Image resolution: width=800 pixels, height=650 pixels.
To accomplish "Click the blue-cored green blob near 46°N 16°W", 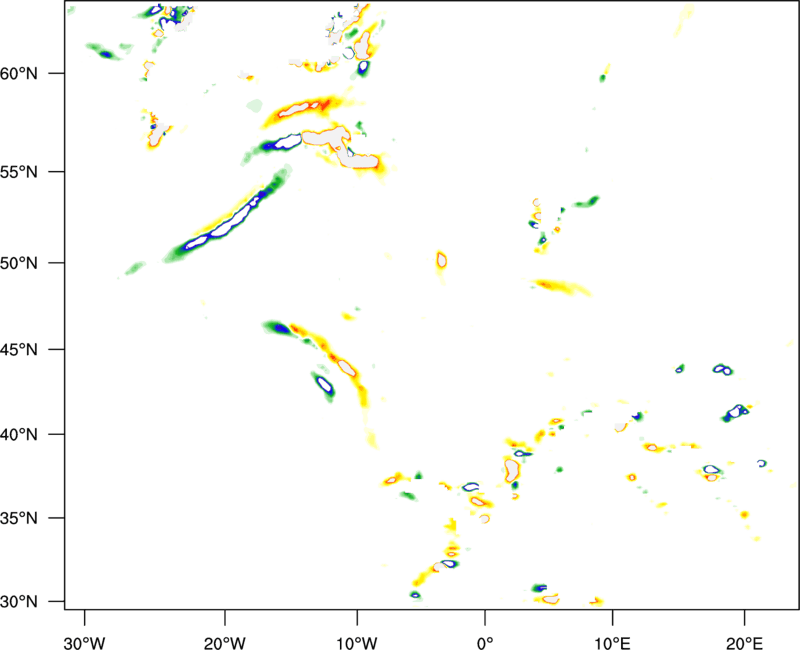I will (279, 327).
